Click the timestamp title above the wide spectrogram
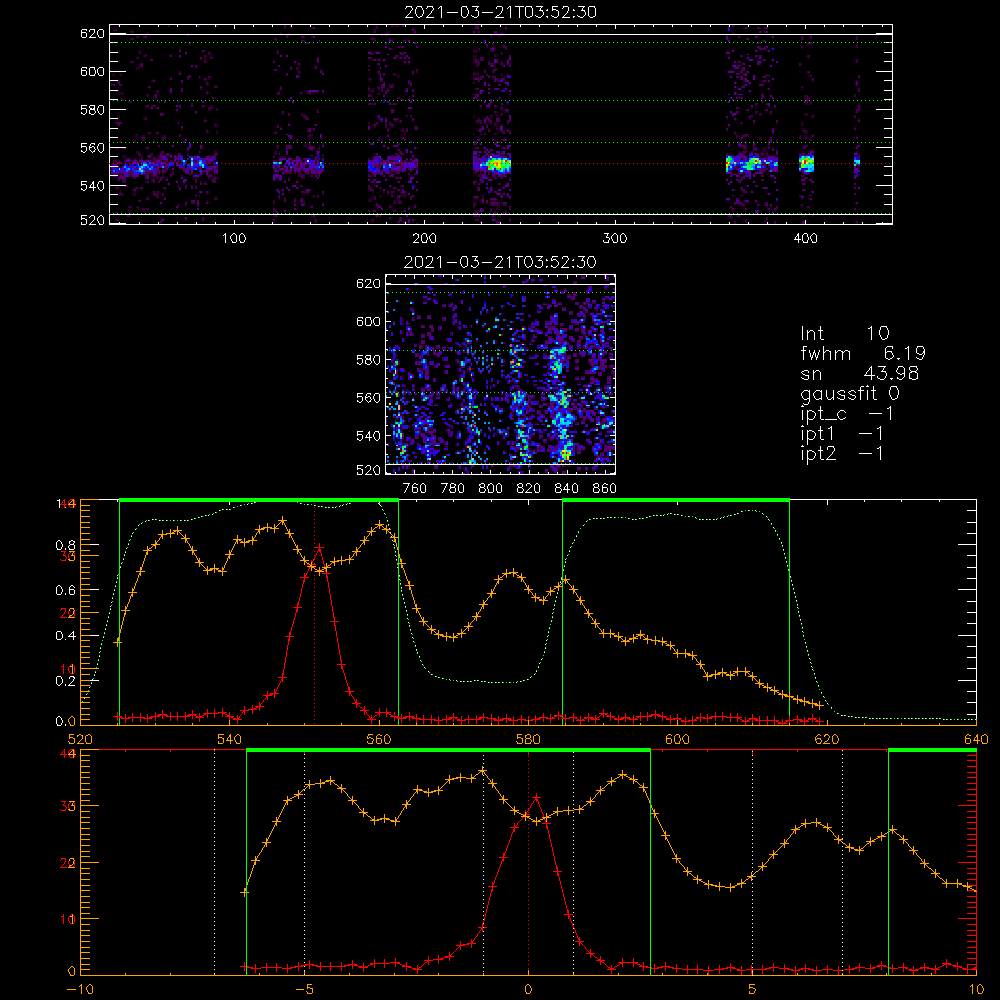Screen dimensions: 1000x1000 pos(501,12)
